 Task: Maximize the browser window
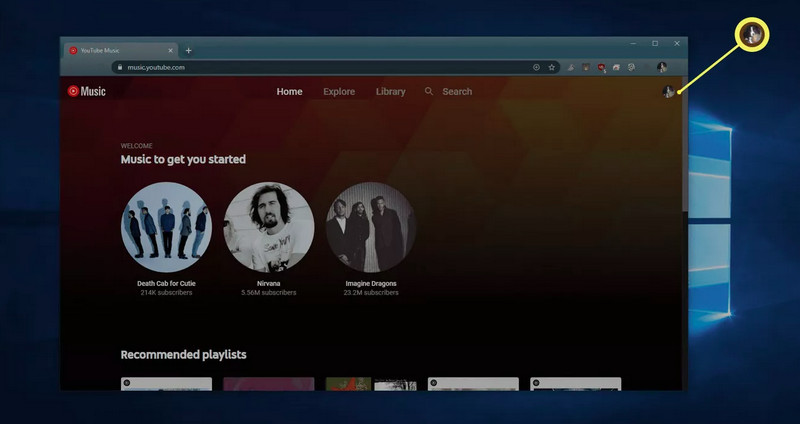[655, 44]
